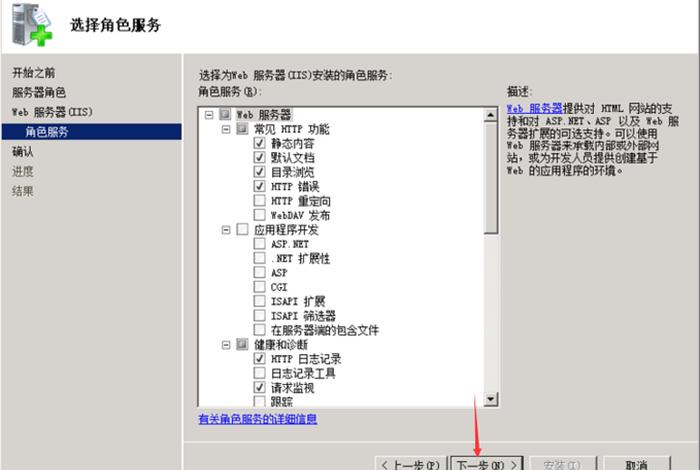Select the ASP.NET row label
The height and width of the screenshot is (470, 700).
(x=290, y=244)
